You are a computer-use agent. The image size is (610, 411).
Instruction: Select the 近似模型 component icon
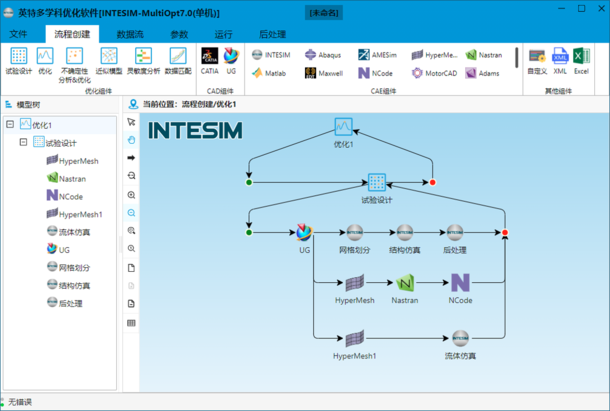click(x=109, y=60)
